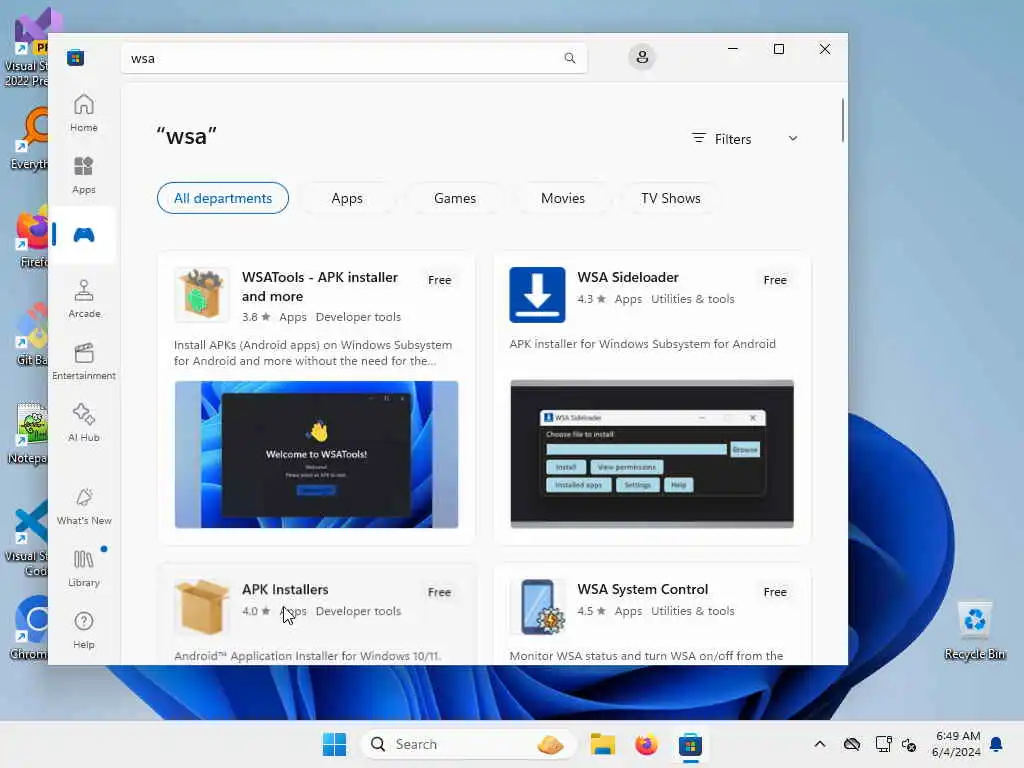This screenshot has width=1024, height=768.
Task: Launch Firefox from the taskbar
Action: [x=646, y=744]
